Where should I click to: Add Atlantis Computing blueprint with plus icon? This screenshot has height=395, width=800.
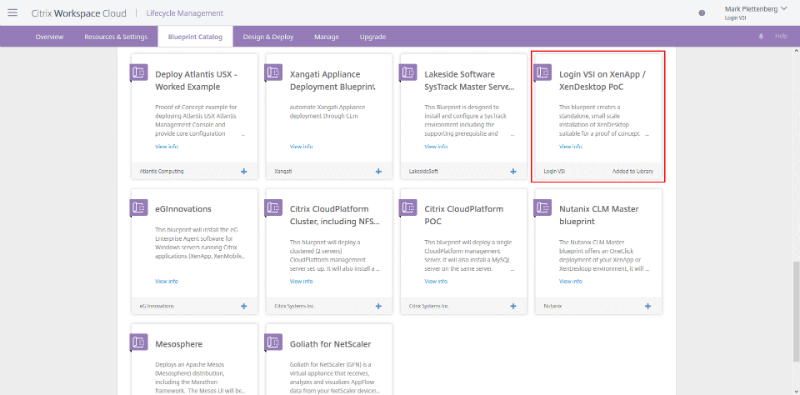point(244,171)
